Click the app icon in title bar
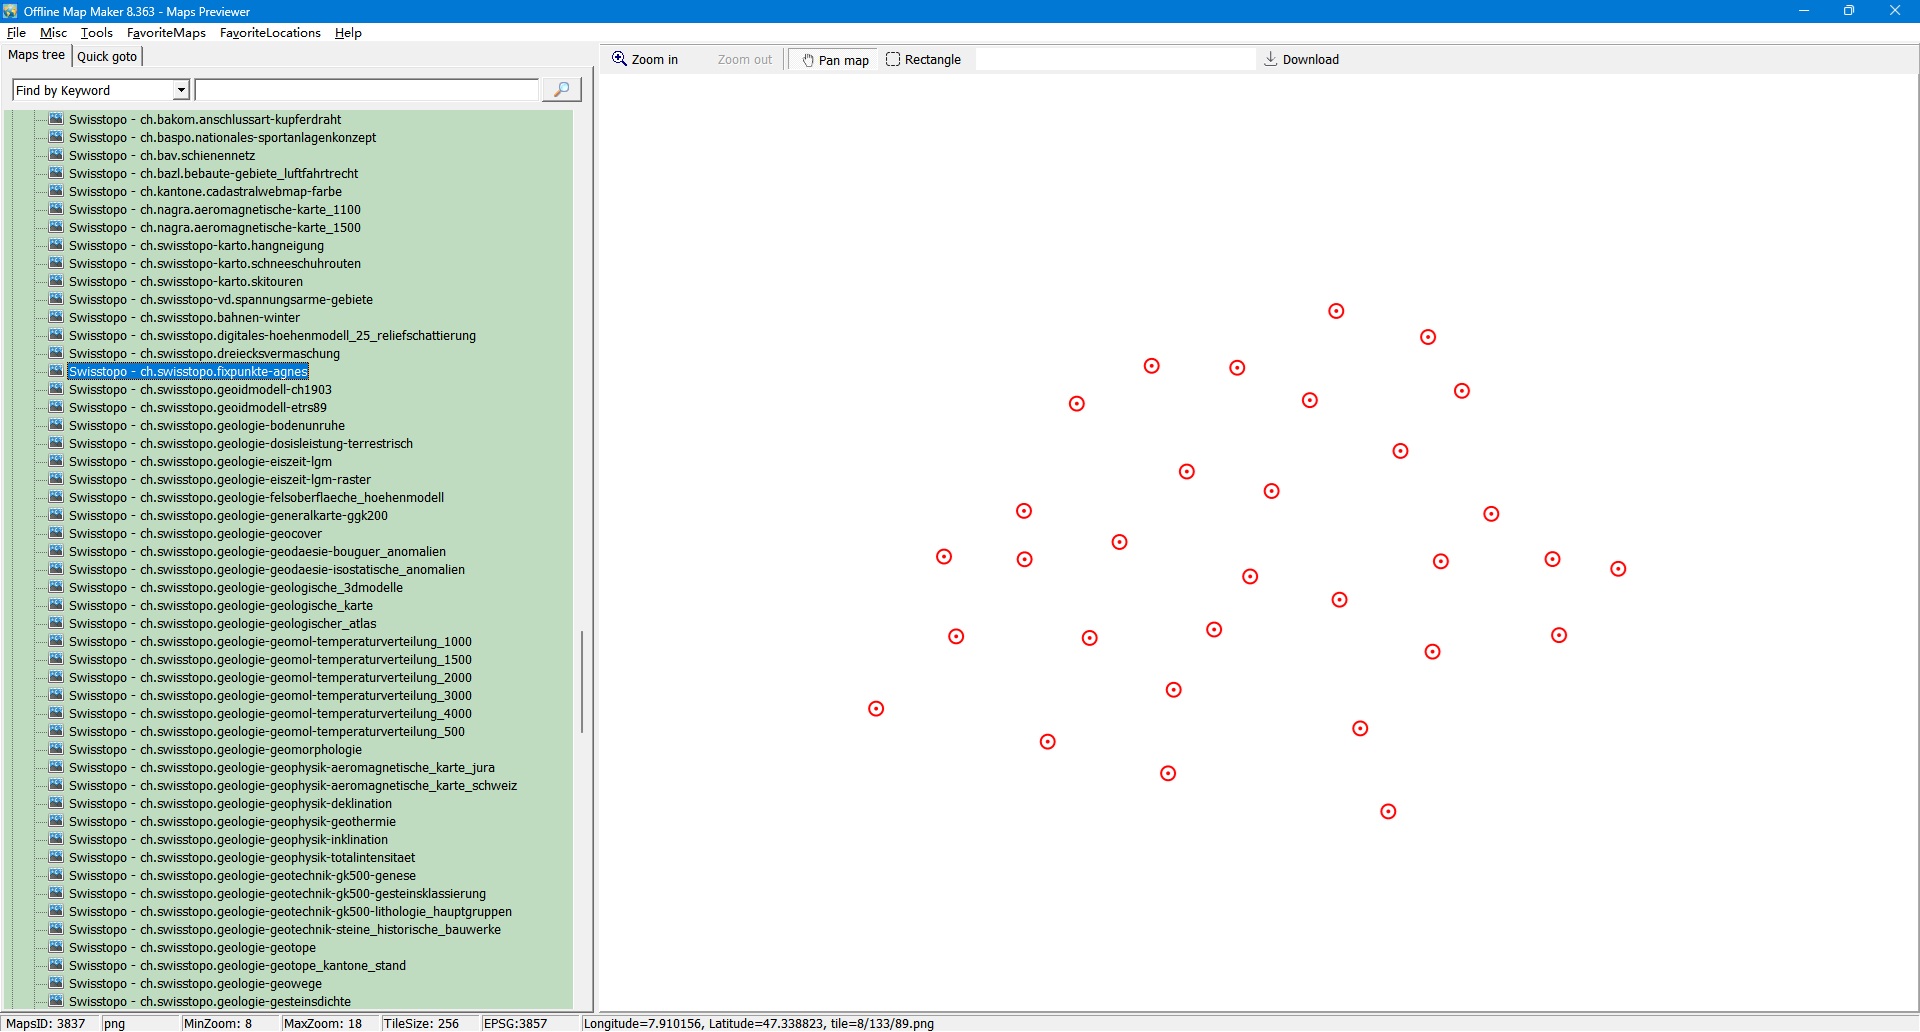The width and height of the screenshot is (1920, 1032). coord(11,11)
